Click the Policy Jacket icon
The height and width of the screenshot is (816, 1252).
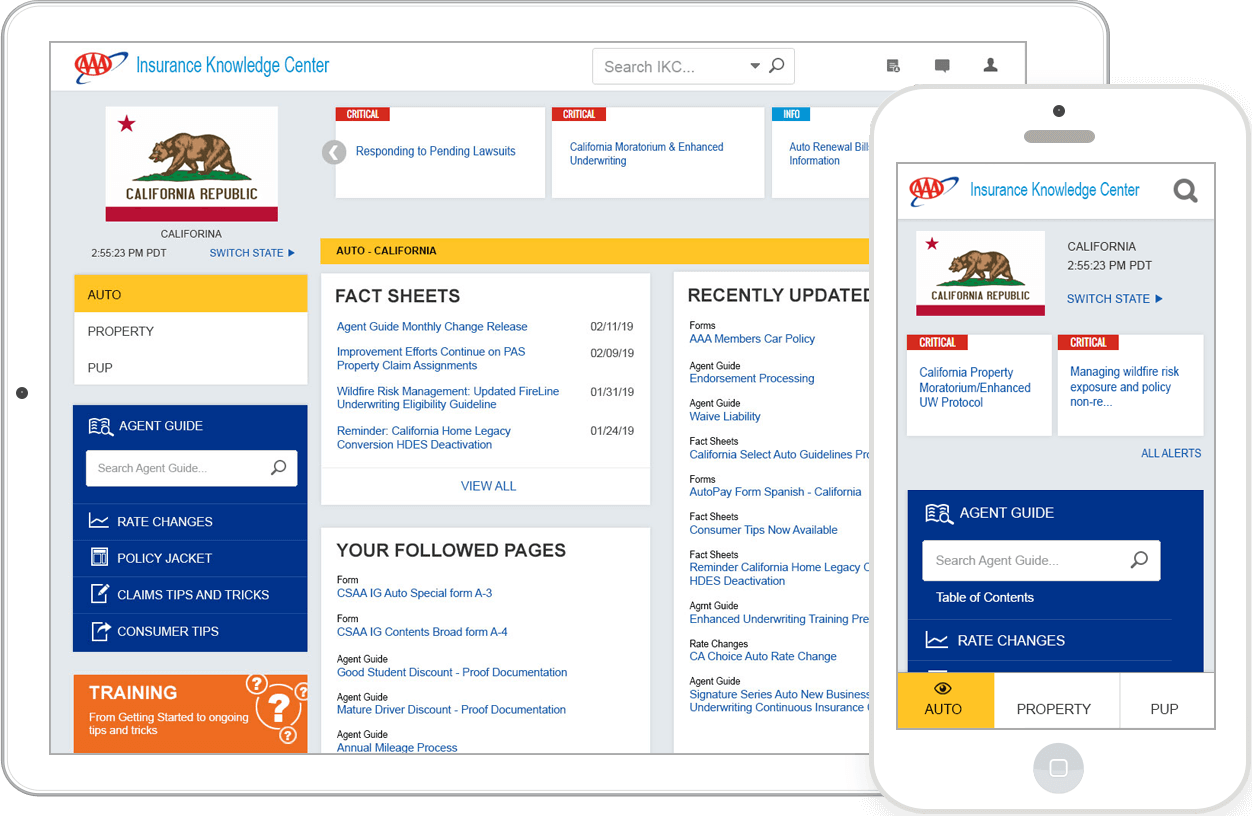click(99, 557)
